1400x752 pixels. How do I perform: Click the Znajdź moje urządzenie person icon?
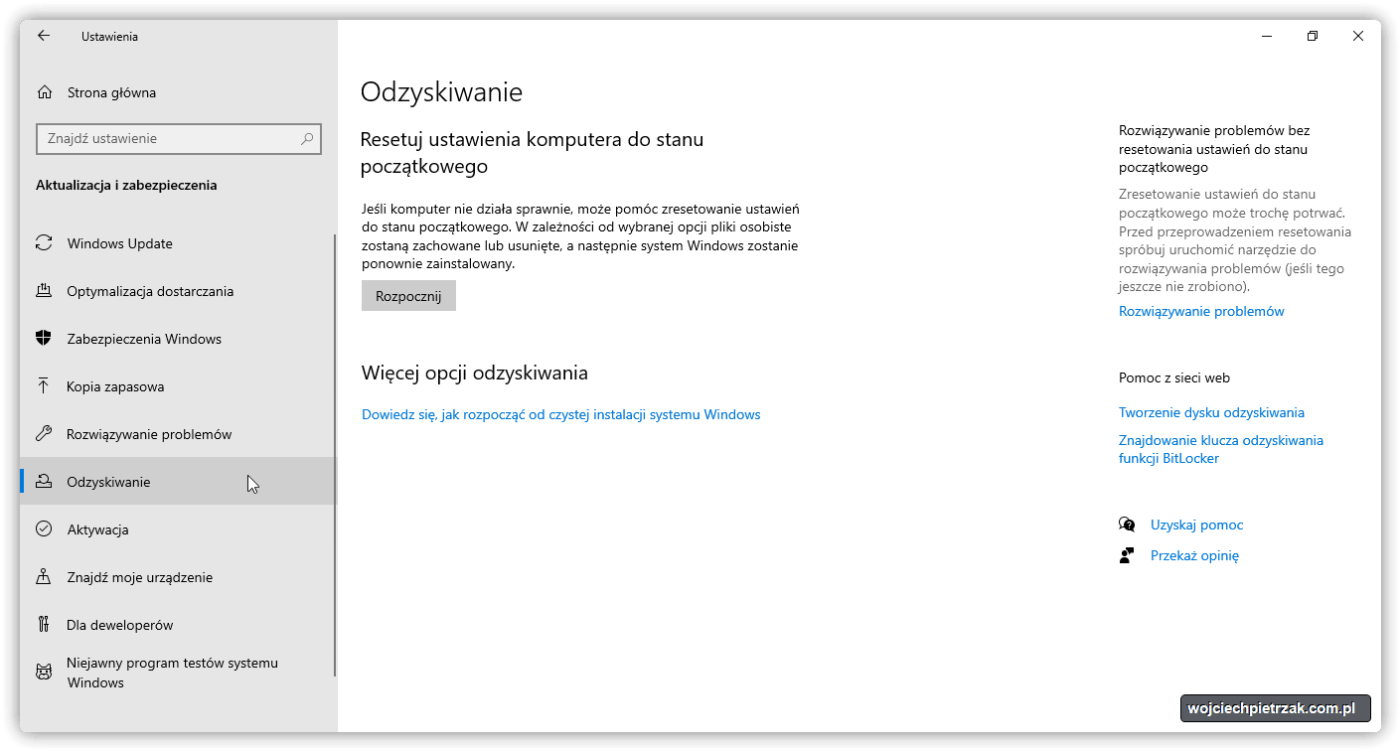[44, 577]
